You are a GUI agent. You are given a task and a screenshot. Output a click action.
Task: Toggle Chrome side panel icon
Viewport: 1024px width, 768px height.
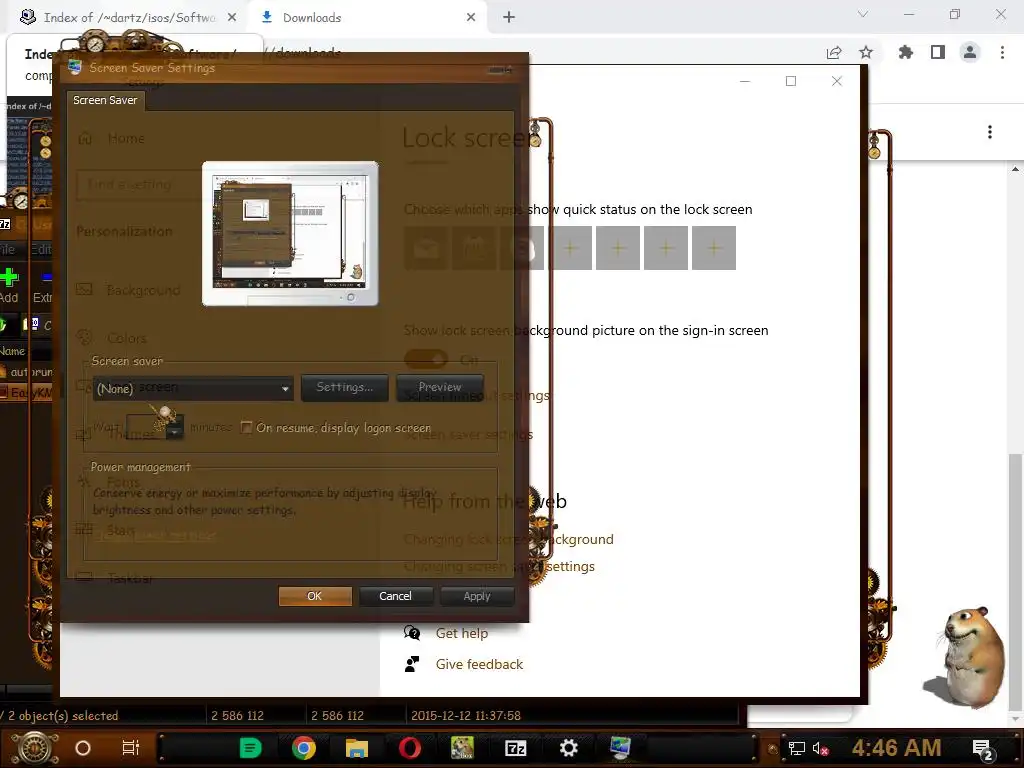pos(938,52)
